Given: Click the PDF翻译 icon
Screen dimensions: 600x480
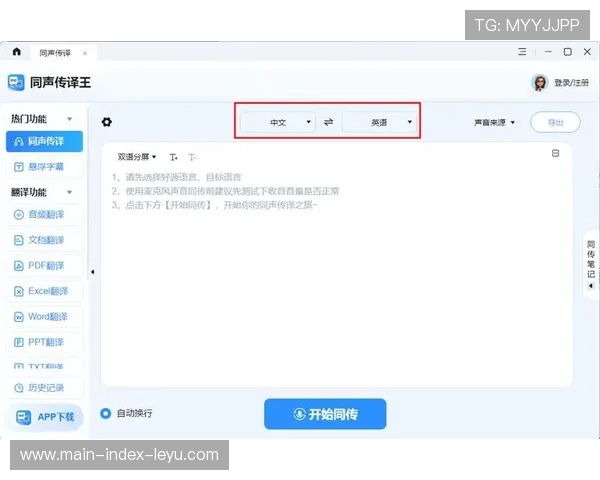Looking at the screenshot, I should click(19, 266).
